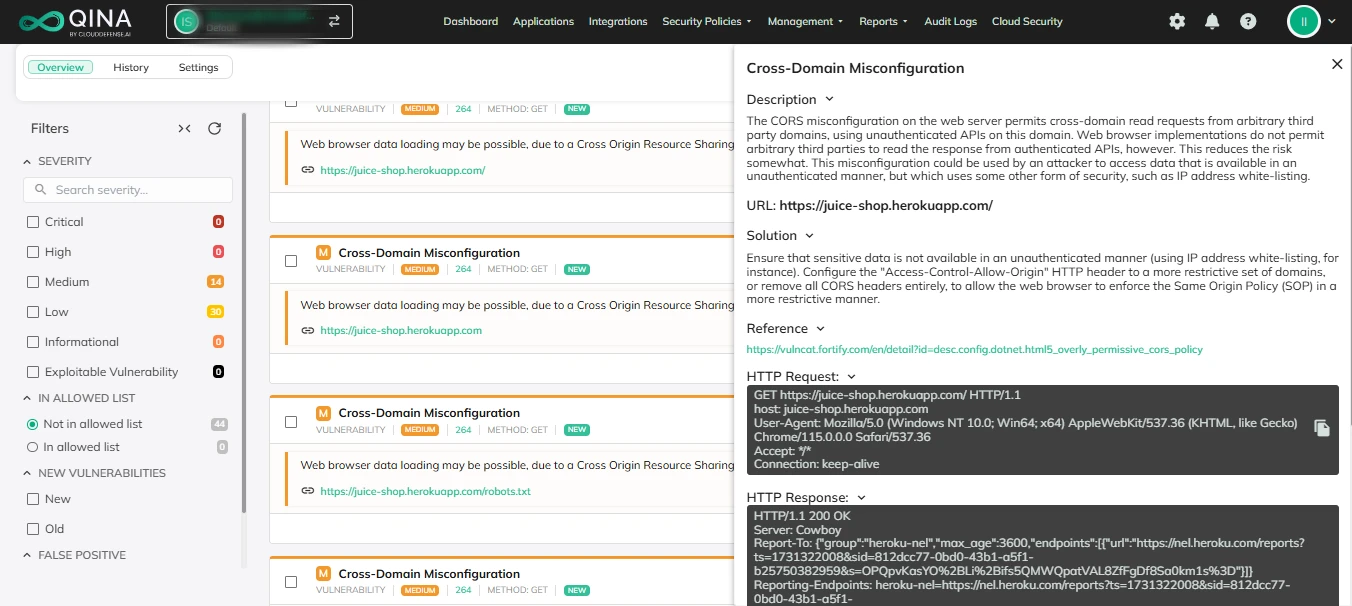Image resolution: width=1352 pixels, height=606 pixels.
Task: Switch to the History tab
Action: click(x=131, y=67)
